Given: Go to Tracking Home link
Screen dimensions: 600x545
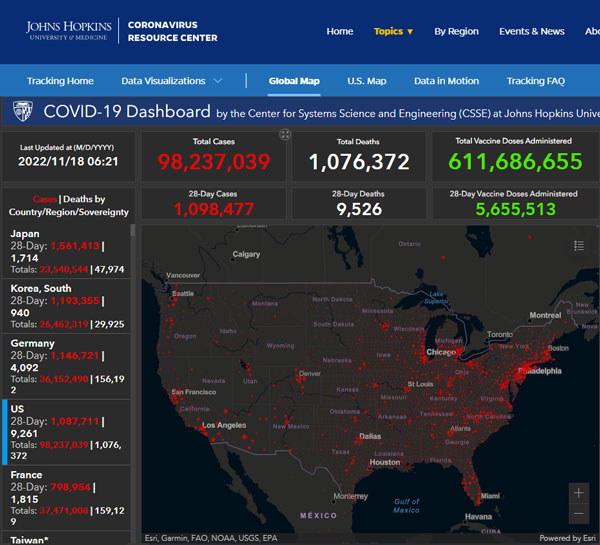Looking at the screenshot, I should point(60,81).
